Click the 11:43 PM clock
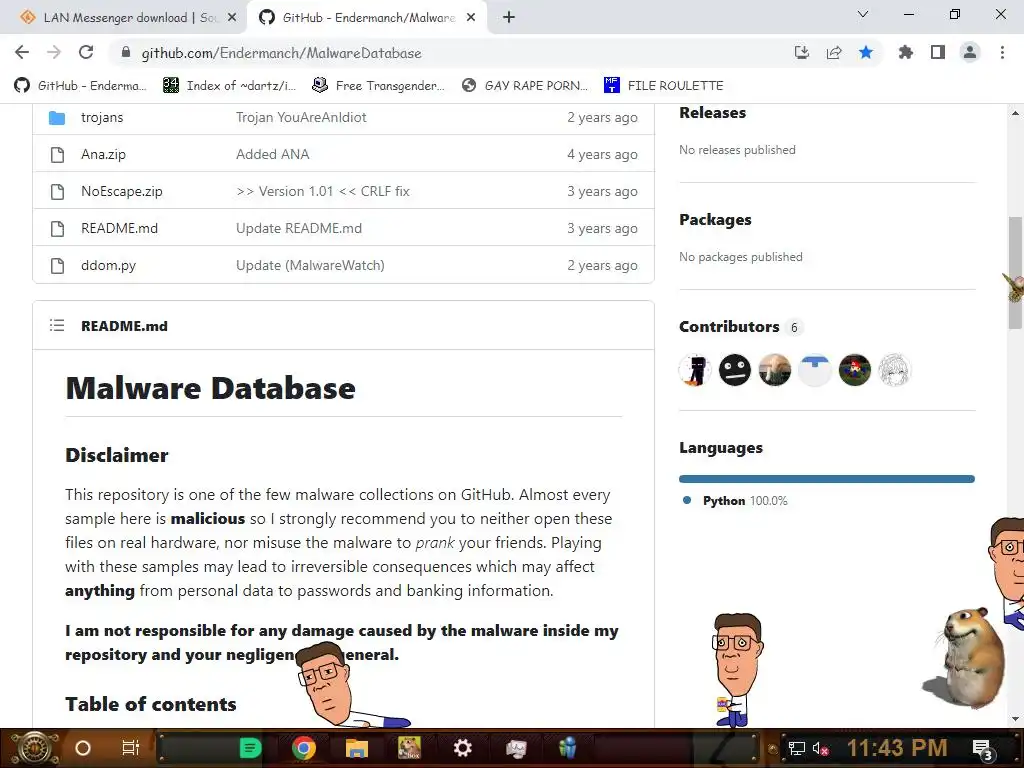 pos(897,748)
